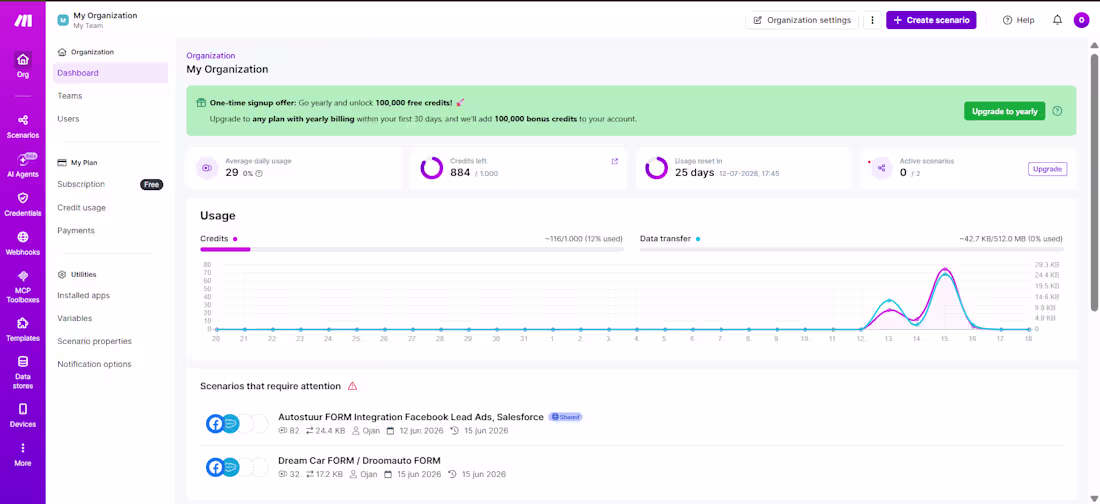Open Teams in the left menu
The height and width of the screenshot is (504, 1100).
pyautogui.click(x=69, y=96)
